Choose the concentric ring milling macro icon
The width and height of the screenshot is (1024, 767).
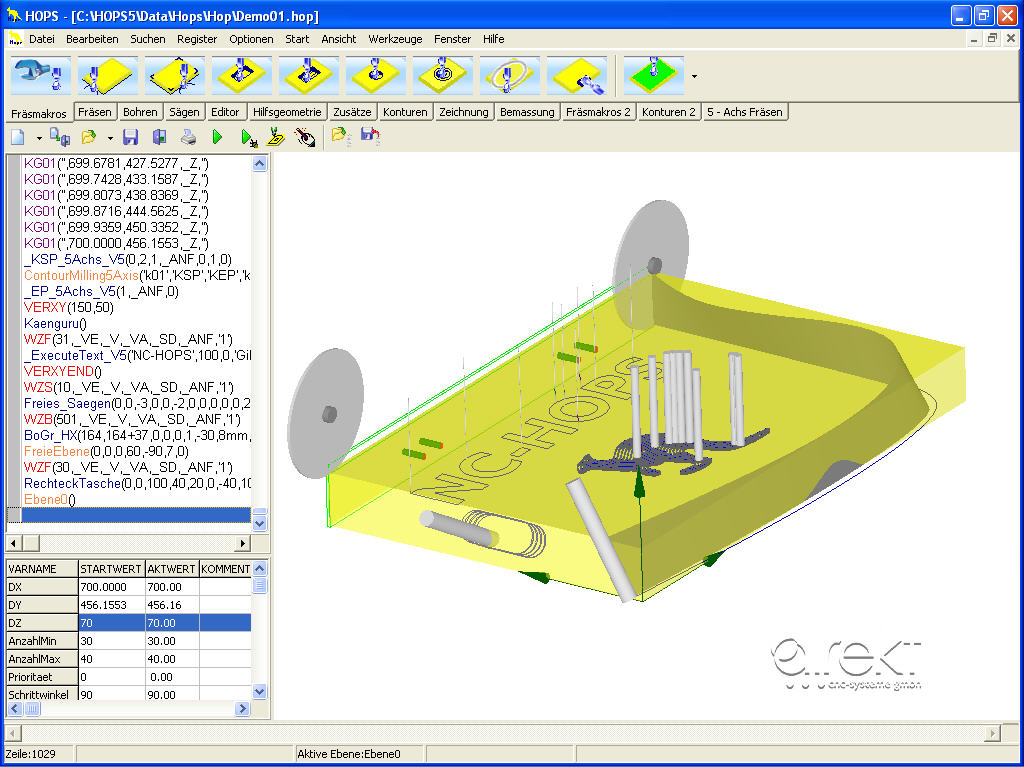443,76
